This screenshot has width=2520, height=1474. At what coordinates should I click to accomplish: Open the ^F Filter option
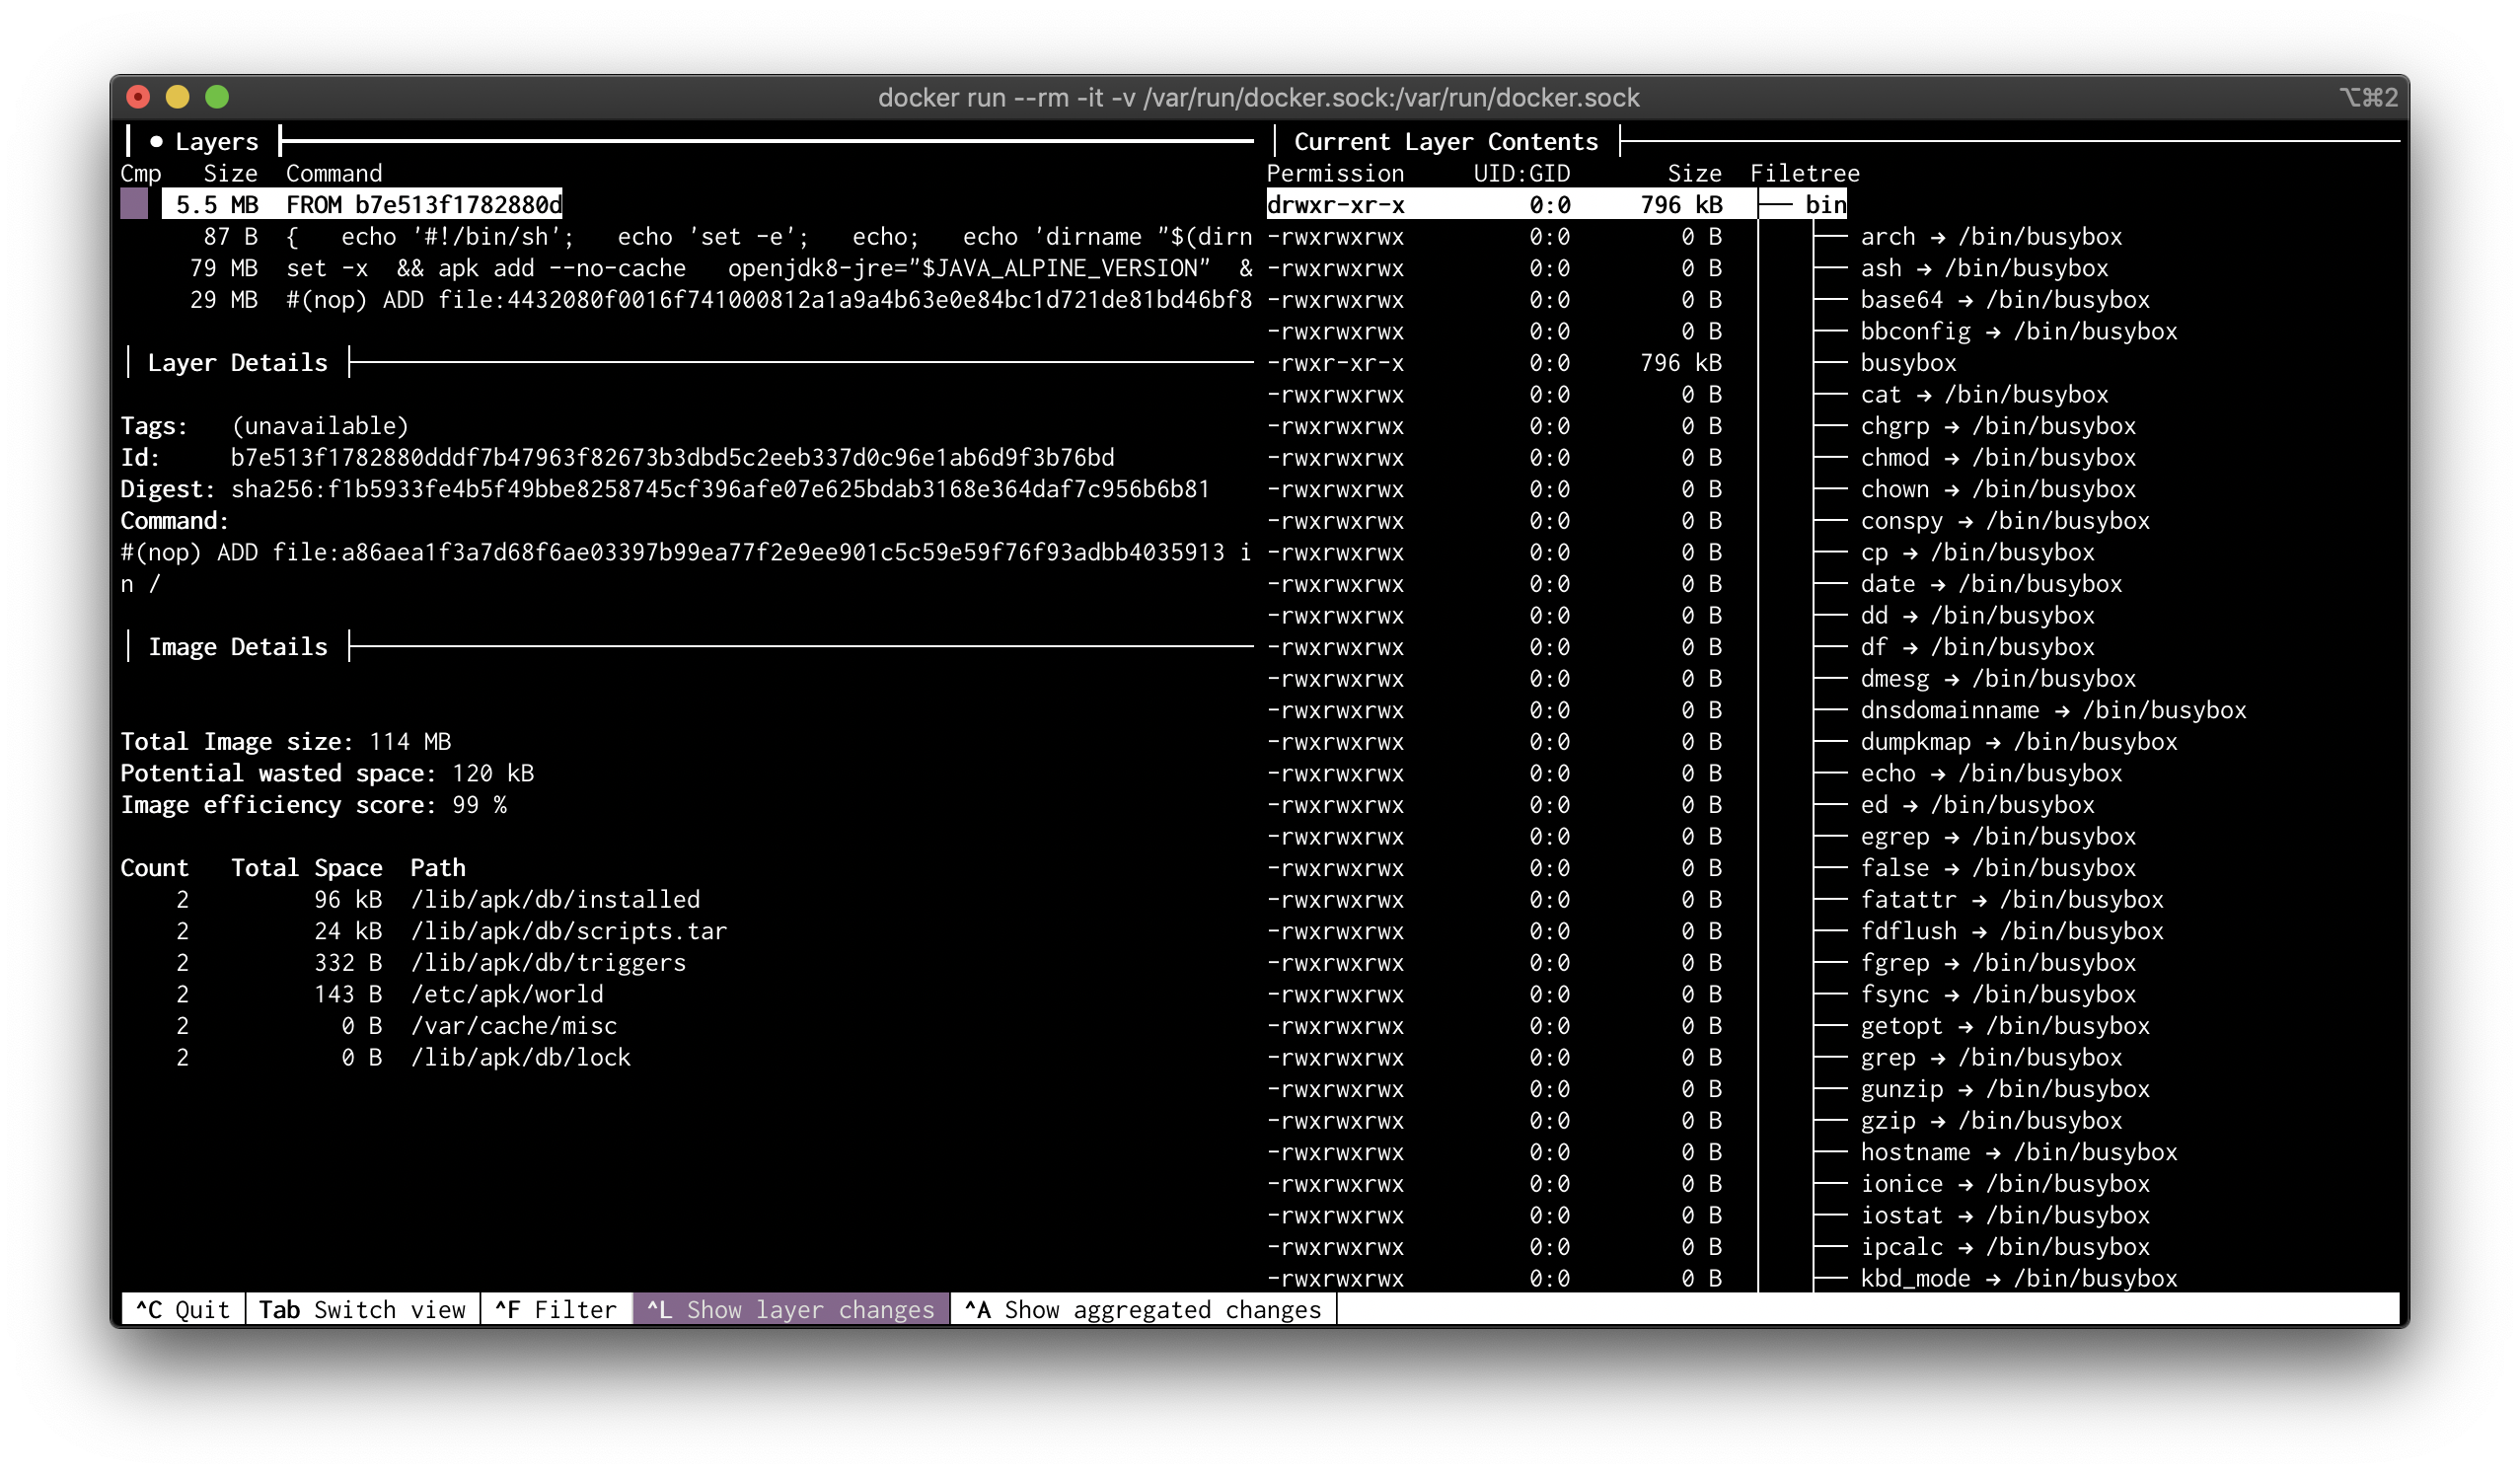(556, 1310)
